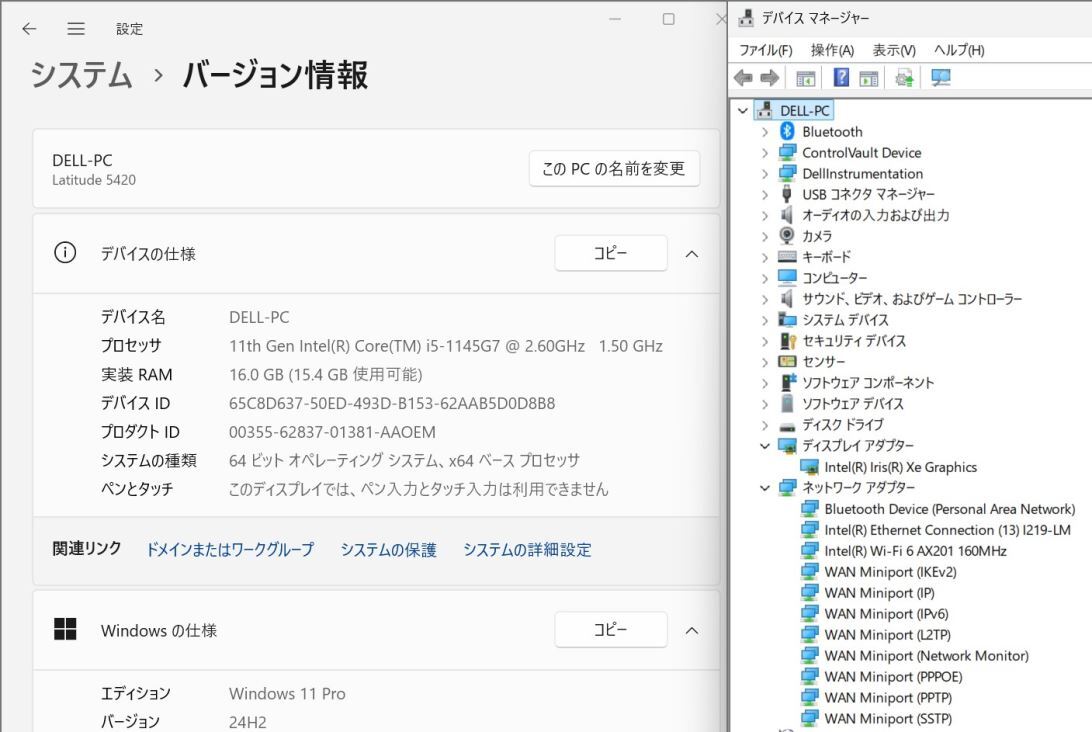Collapse the ディスプレイ アダプター category
This screenshot has width=1092, height=732.
click(x=765, y=446)
